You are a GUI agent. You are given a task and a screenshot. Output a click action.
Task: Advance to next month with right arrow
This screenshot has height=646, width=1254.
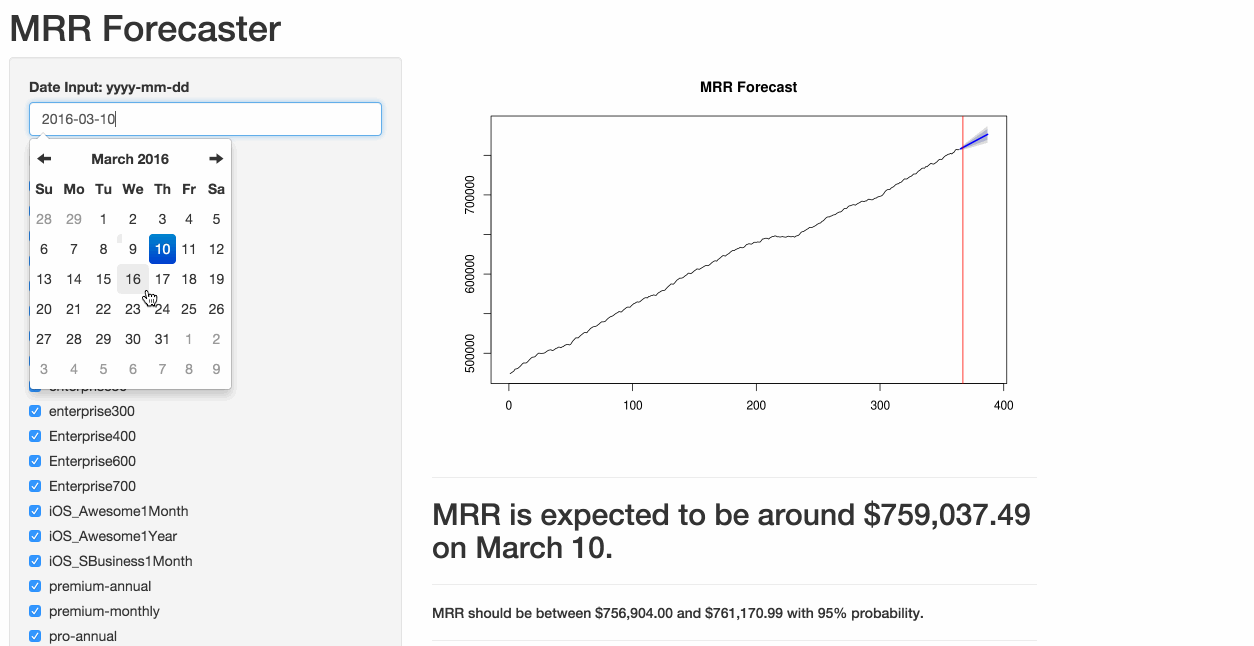216,159
